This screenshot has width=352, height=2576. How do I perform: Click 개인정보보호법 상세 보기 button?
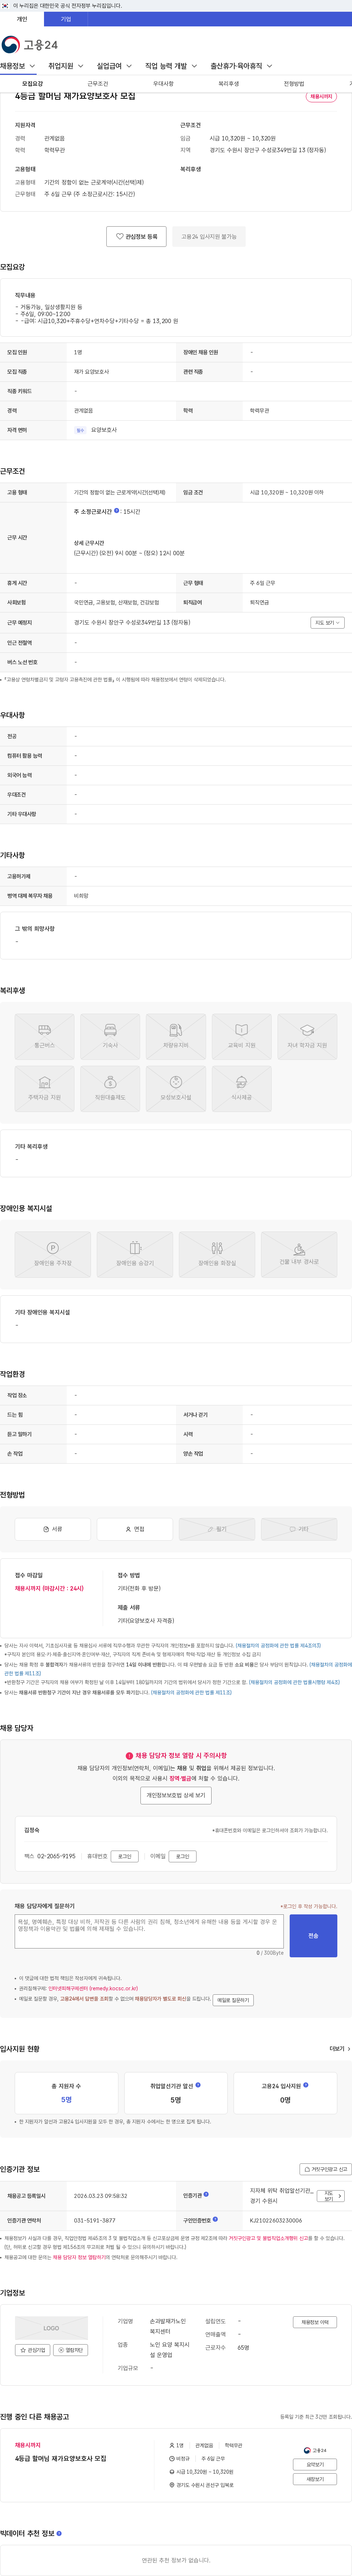(176, 1795)
